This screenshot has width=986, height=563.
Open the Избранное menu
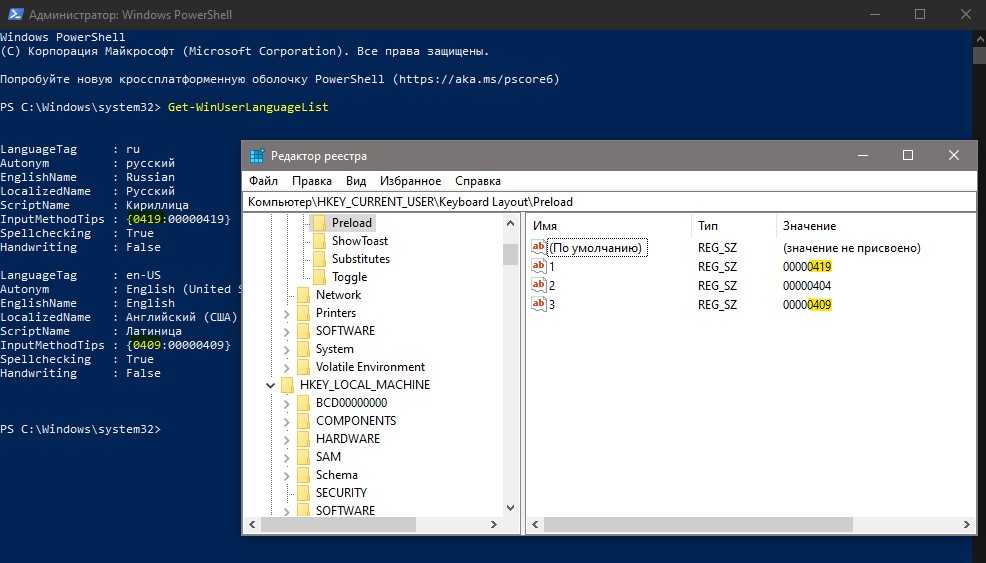pyautogui.click(x=410, y=181)
